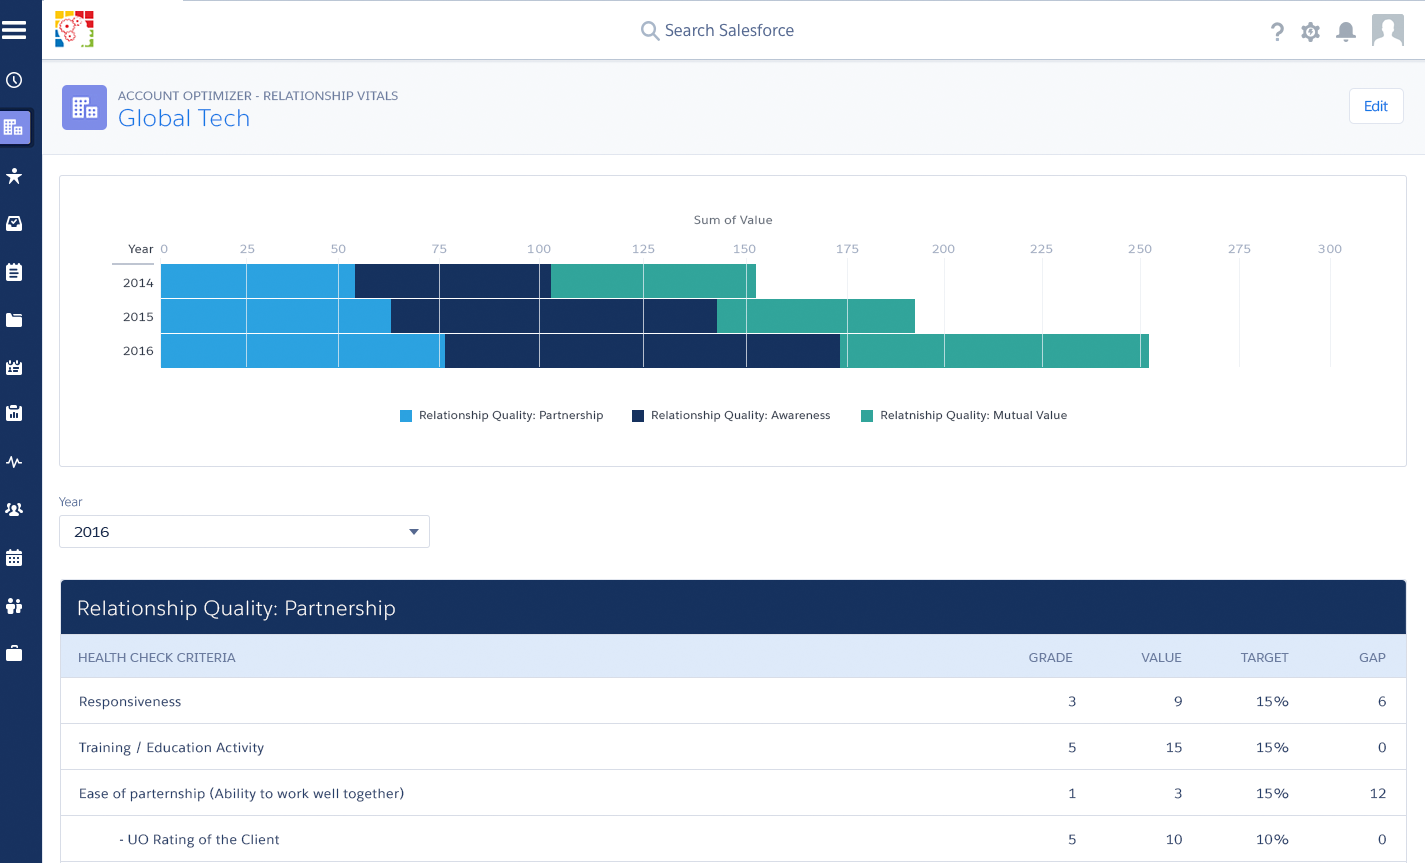The image size is (1425, 863).
Task: Open the Year dropdown showing 2016
Action: (x=244, y=531)
